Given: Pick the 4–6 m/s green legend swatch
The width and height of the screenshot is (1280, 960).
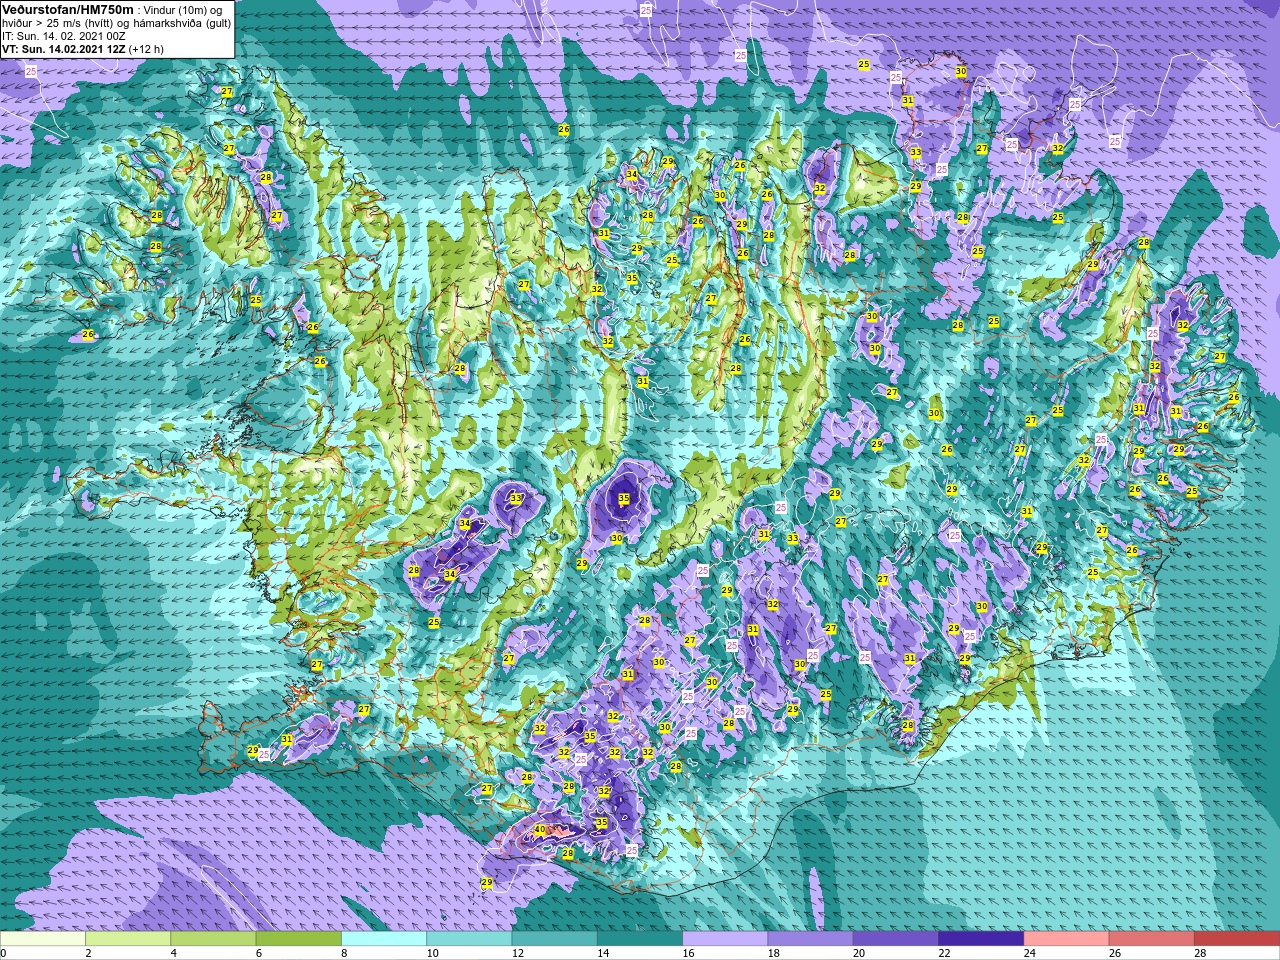Looking at the screenshot, I should pos(213,939).
